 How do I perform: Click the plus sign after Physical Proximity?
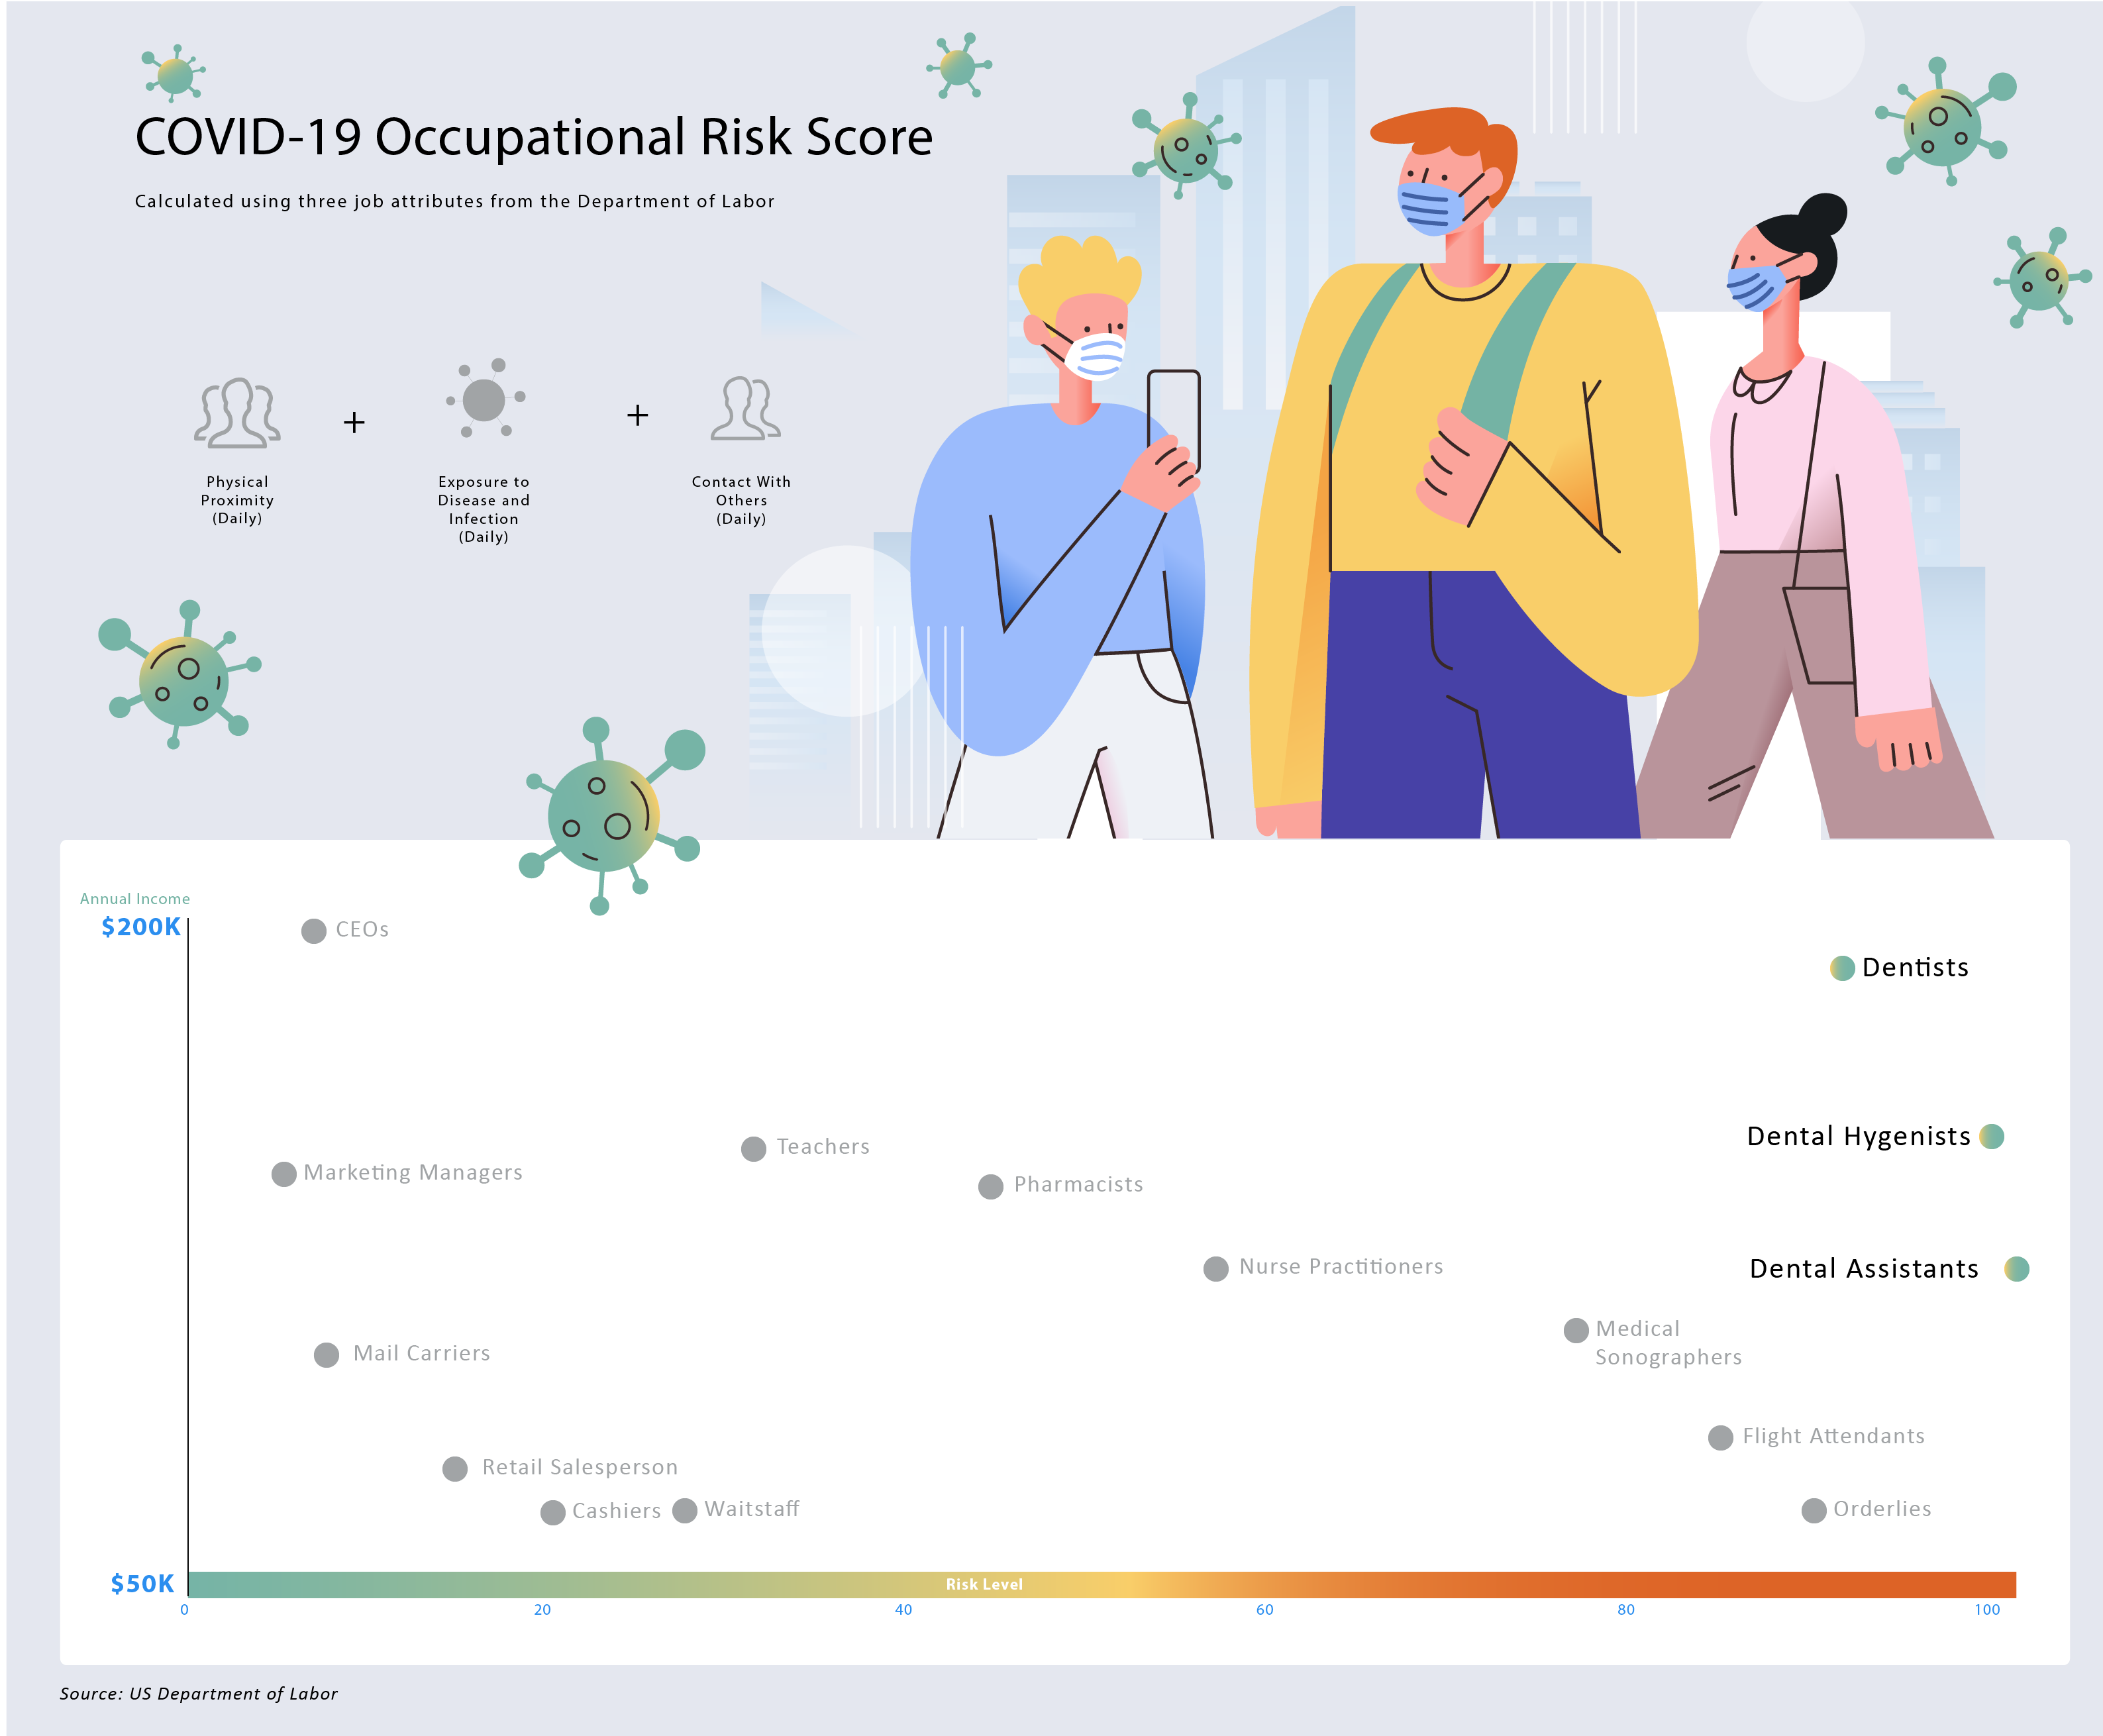[354, 423]
